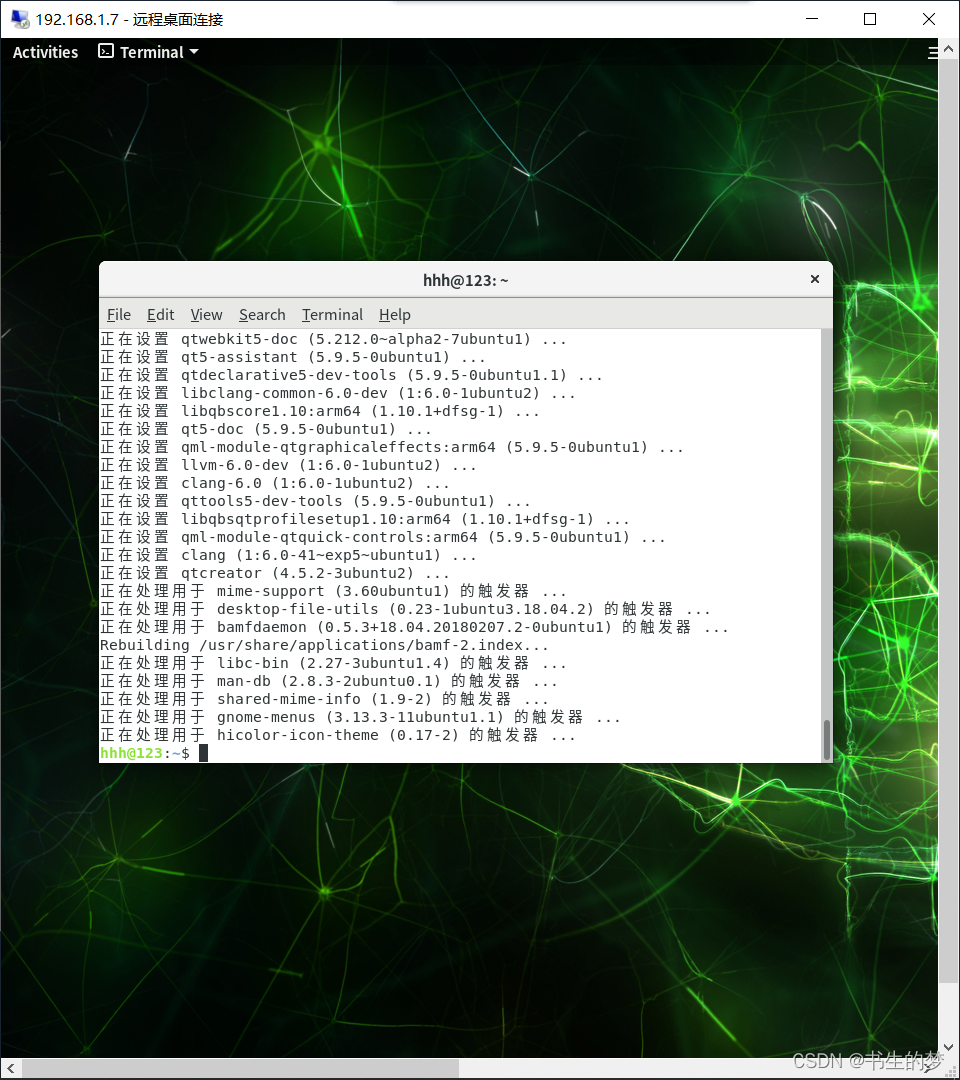960x1080 pixels.
Task: Open the Terminal app menu dropdown
Action: (149, 52)
